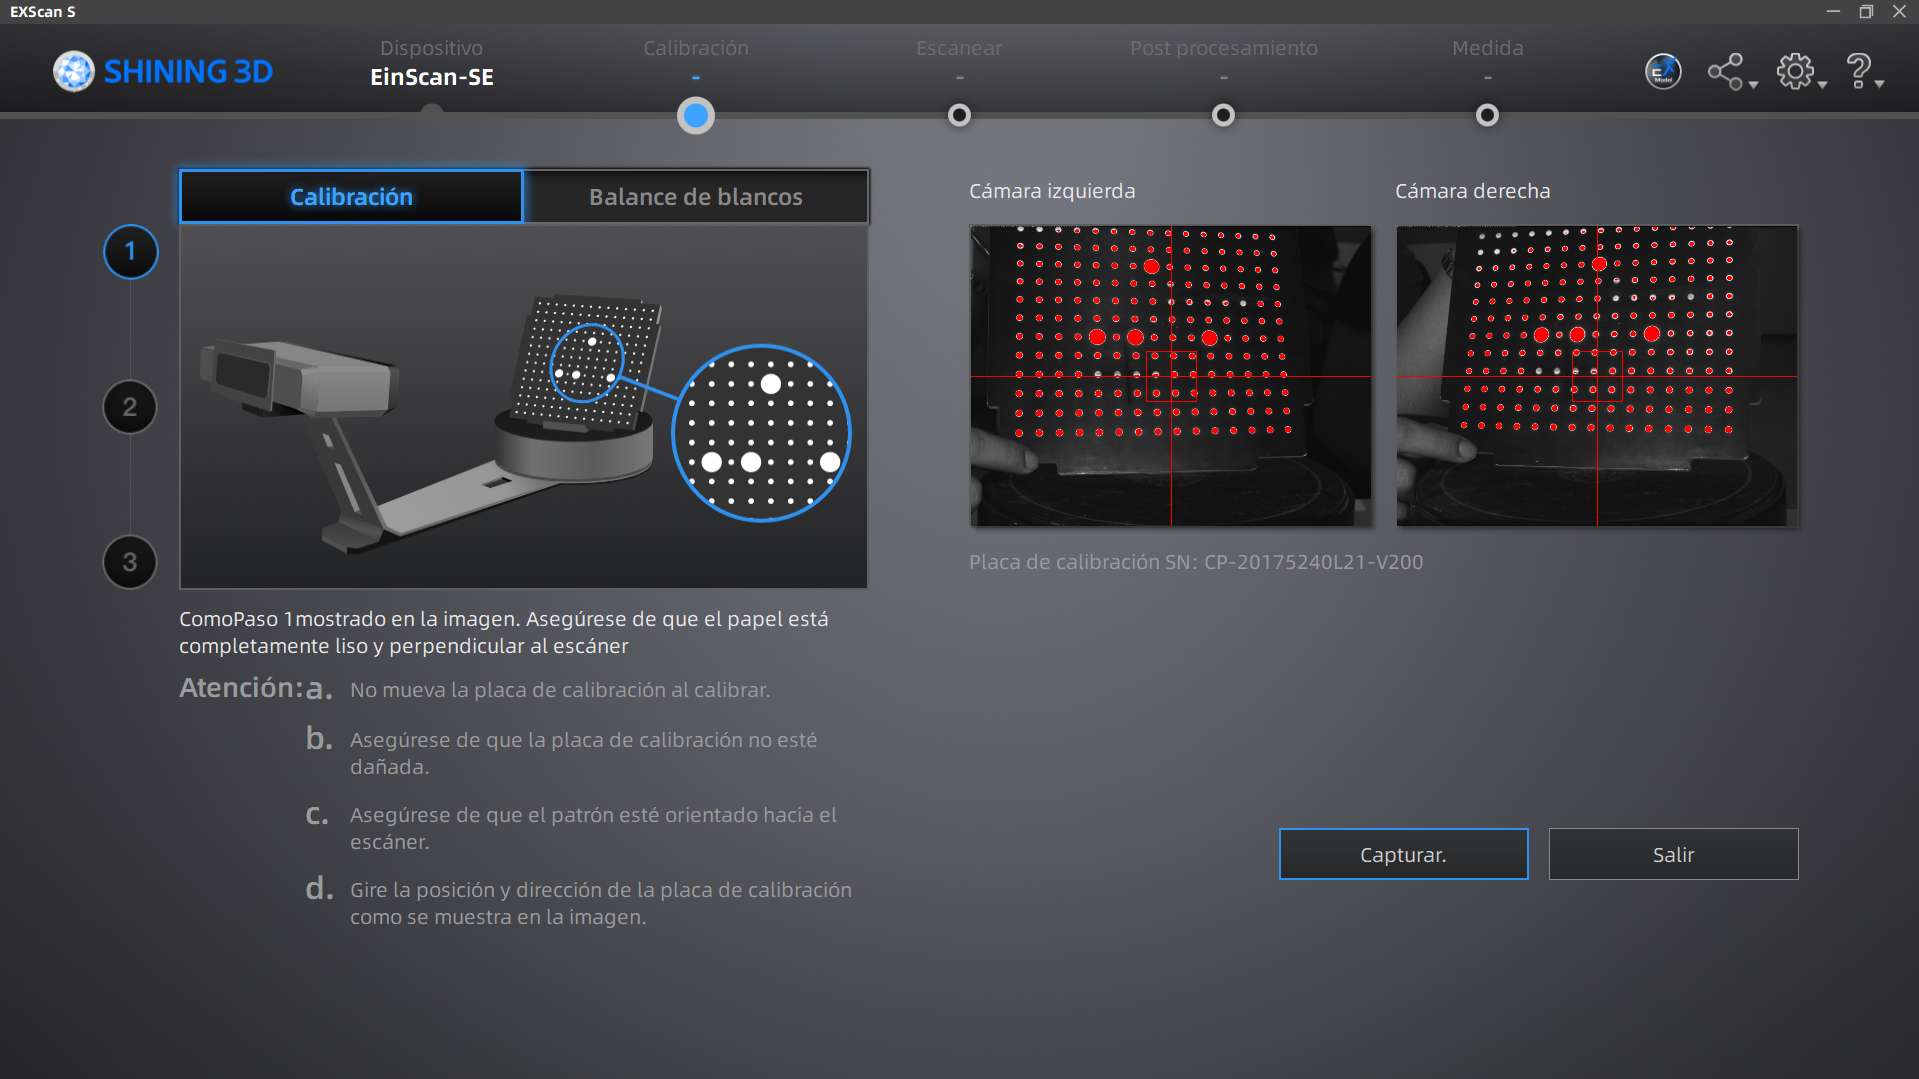The height and width of the screenshot is (1079, 1919).
Task: Click Salir to exit calibration
Action: coord(1672,854)
